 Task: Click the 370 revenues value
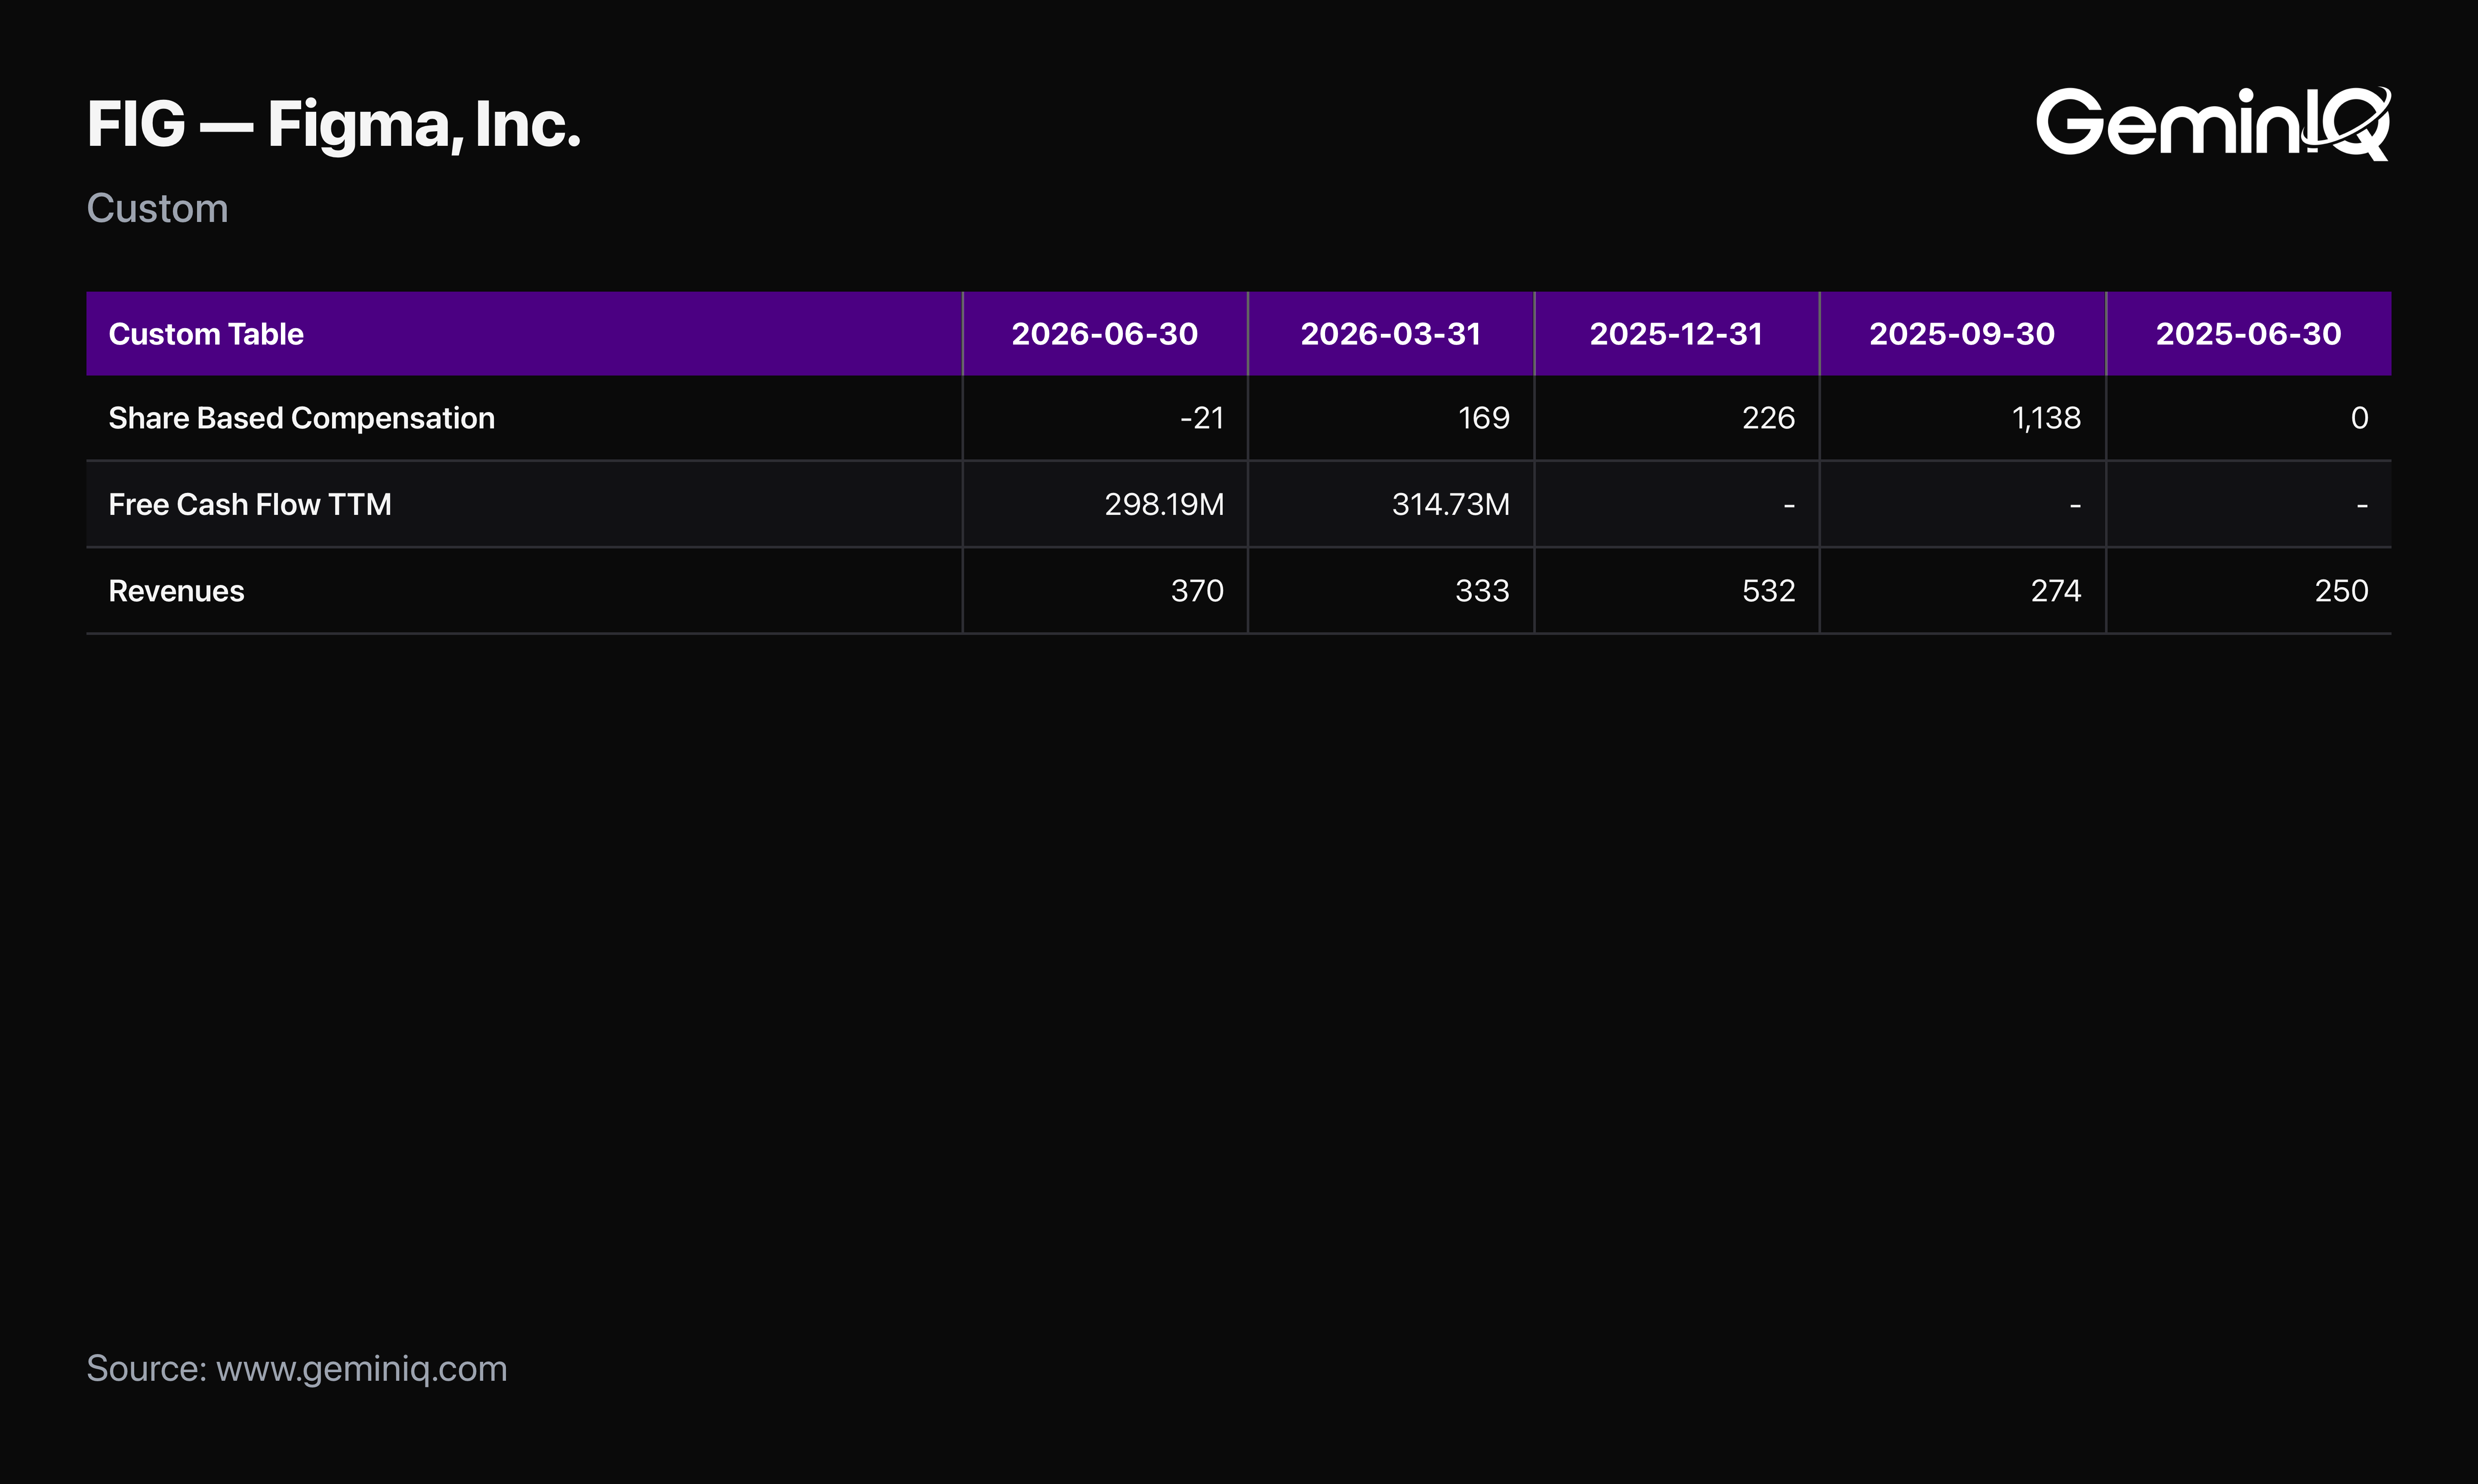click(x=1197, y=591)
